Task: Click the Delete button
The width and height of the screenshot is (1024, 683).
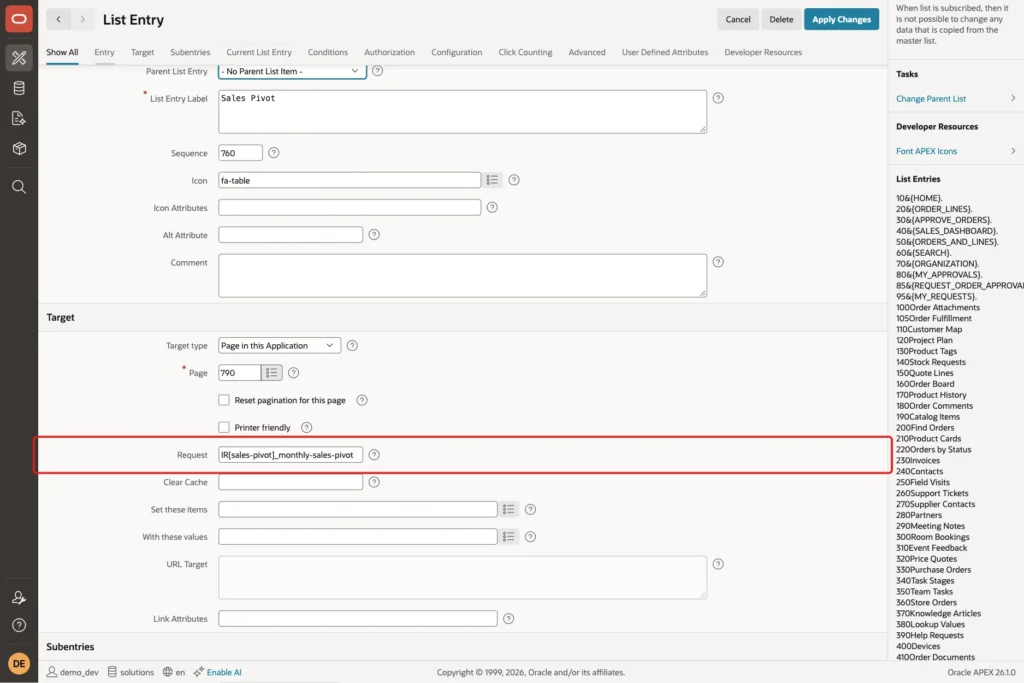Action: (781, 20)
